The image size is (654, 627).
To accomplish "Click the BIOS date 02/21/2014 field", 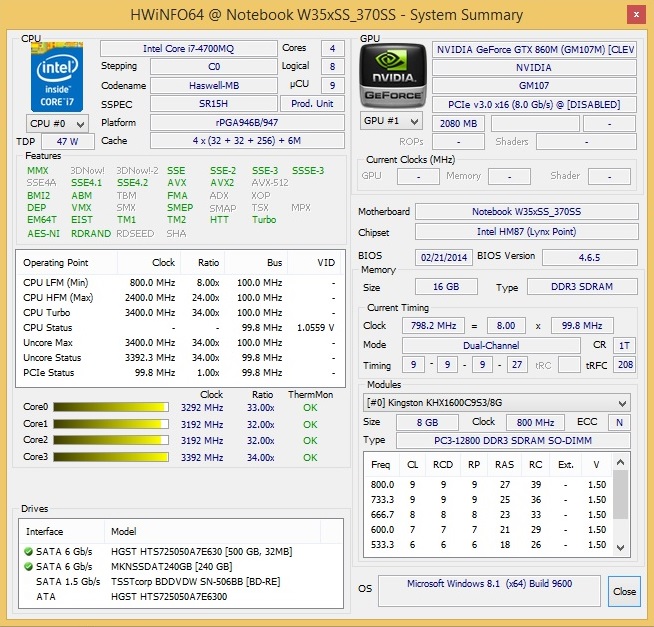I will point(443,257).
